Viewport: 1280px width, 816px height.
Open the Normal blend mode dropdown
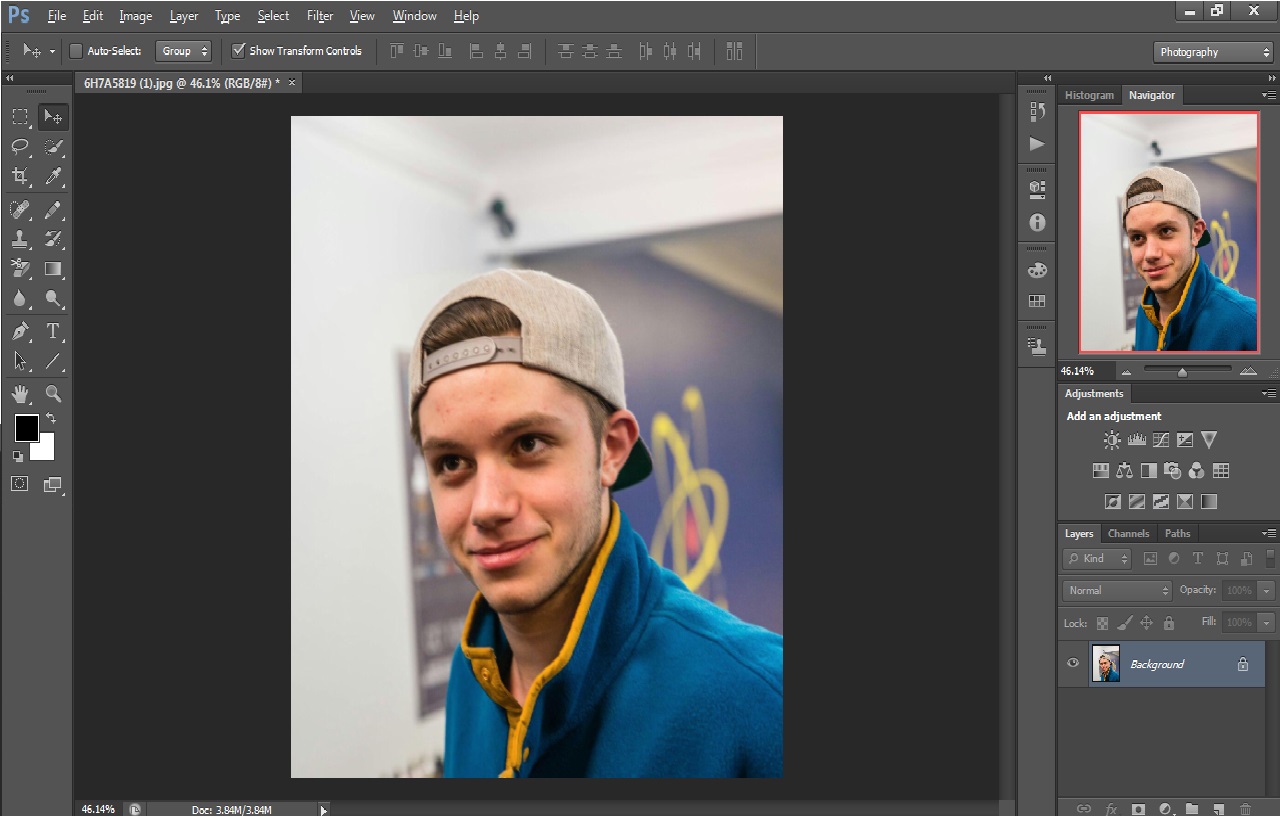[1116, 591]
